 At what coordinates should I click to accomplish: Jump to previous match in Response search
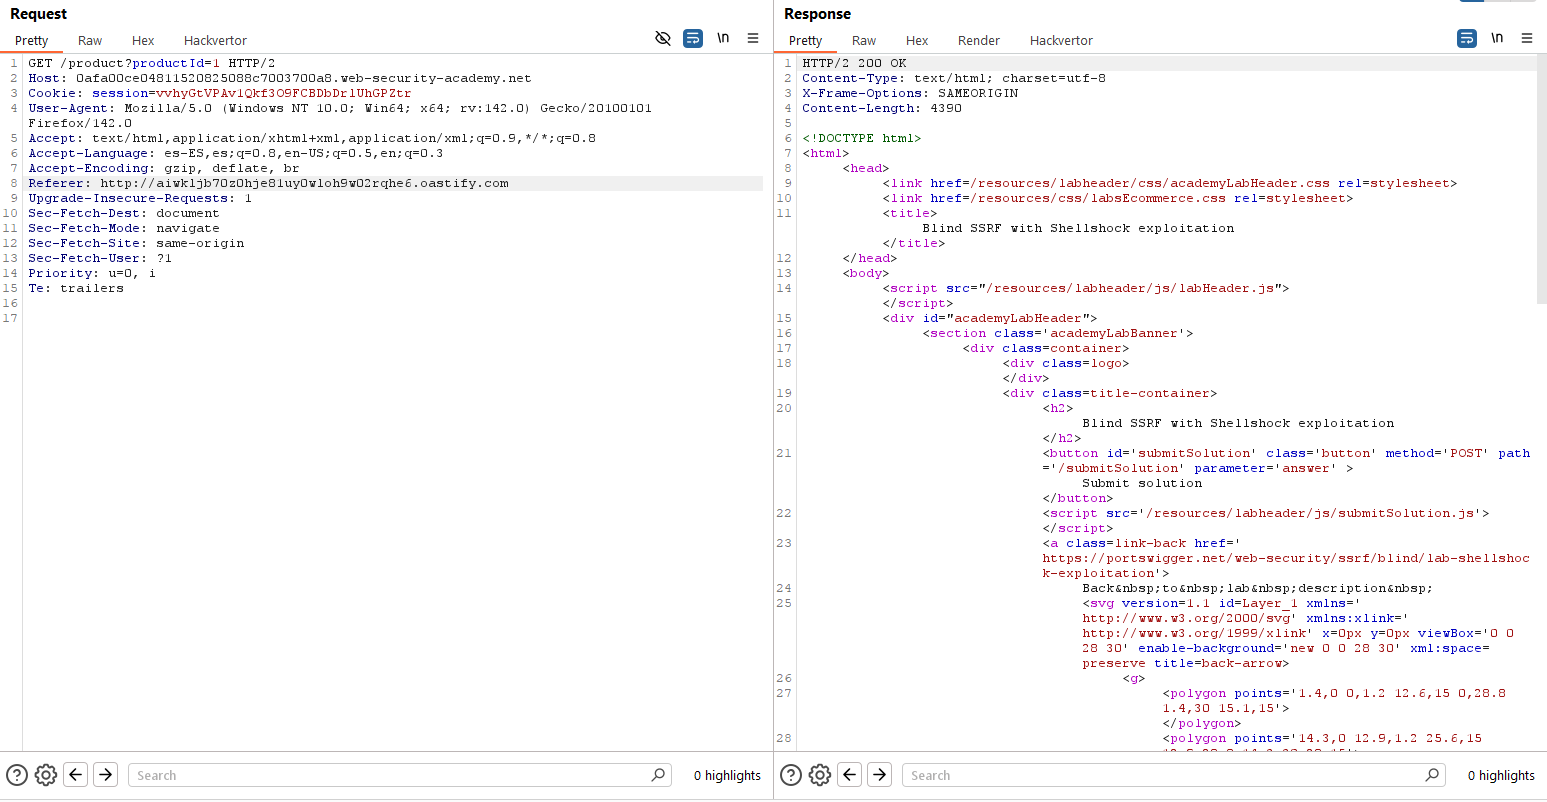(850, 775)
